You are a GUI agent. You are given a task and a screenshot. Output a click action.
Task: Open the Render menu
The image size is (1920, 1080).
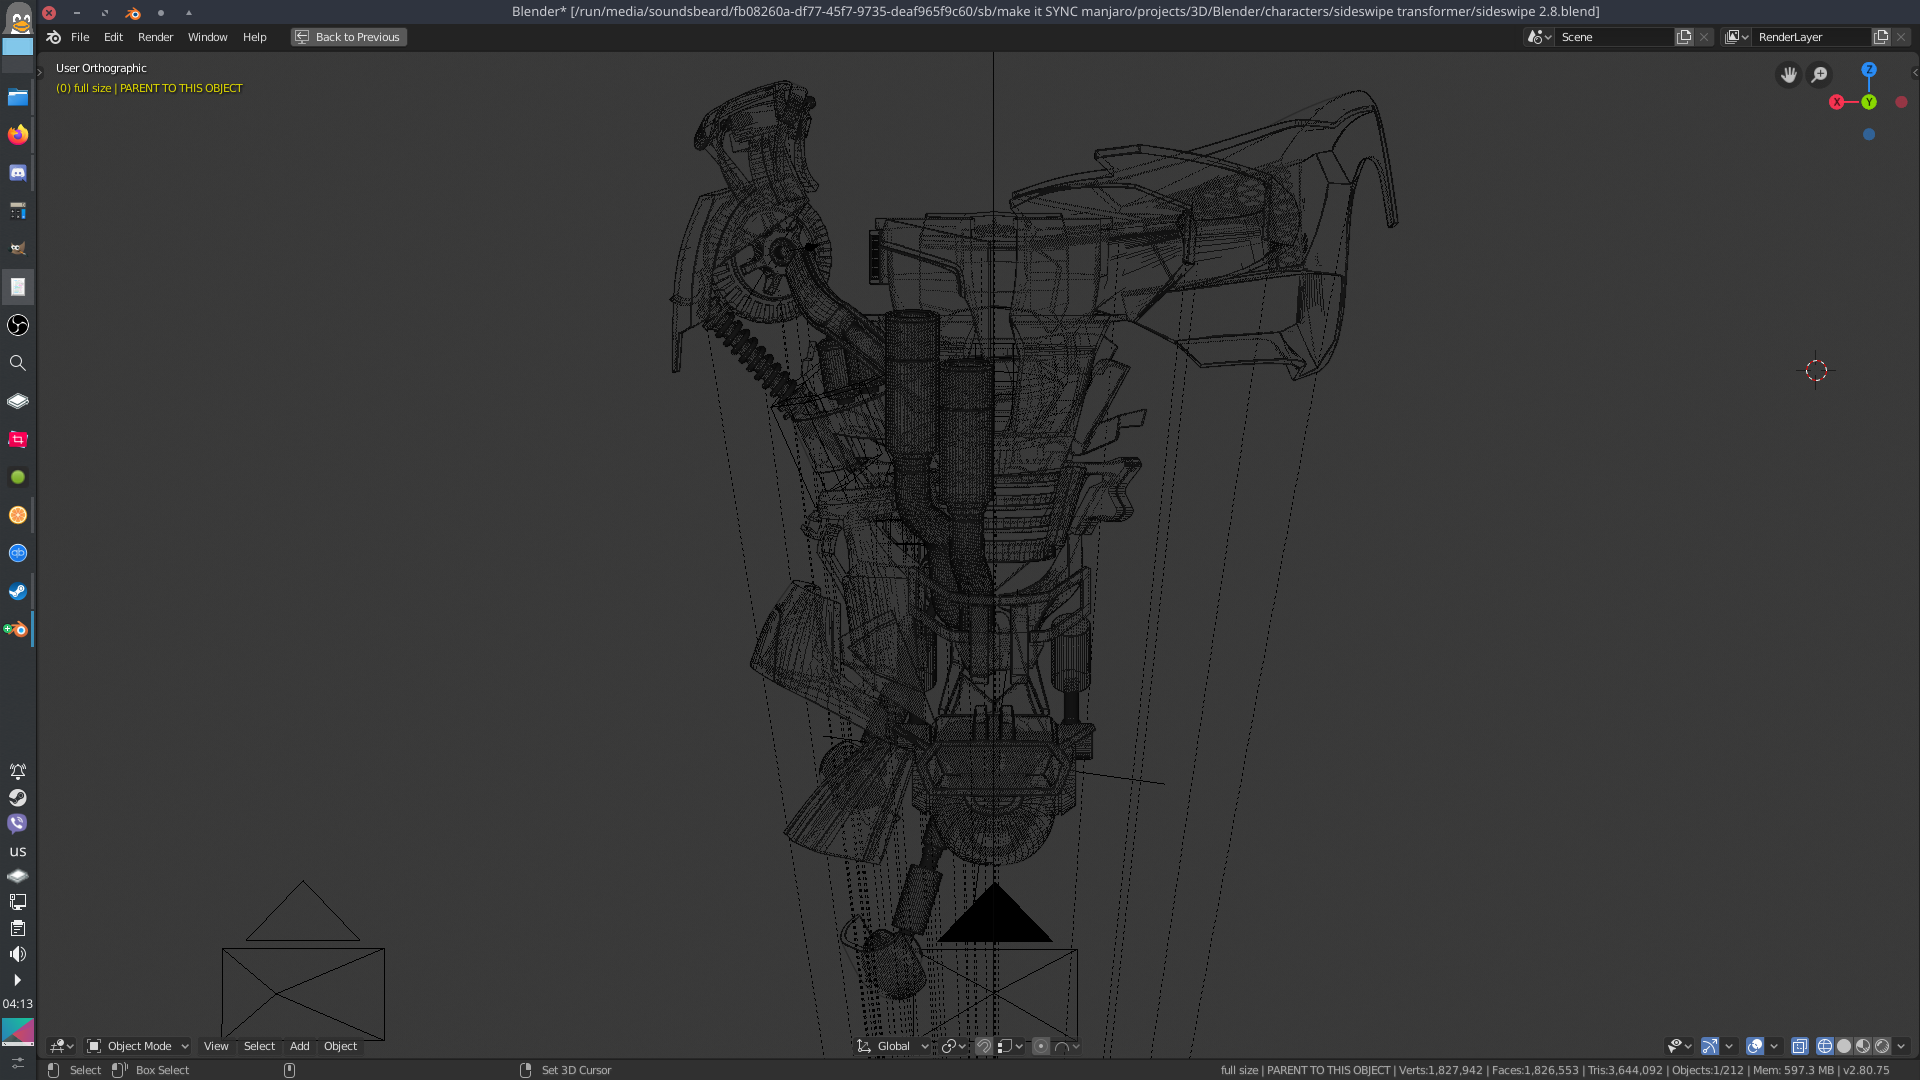point(155,37)
